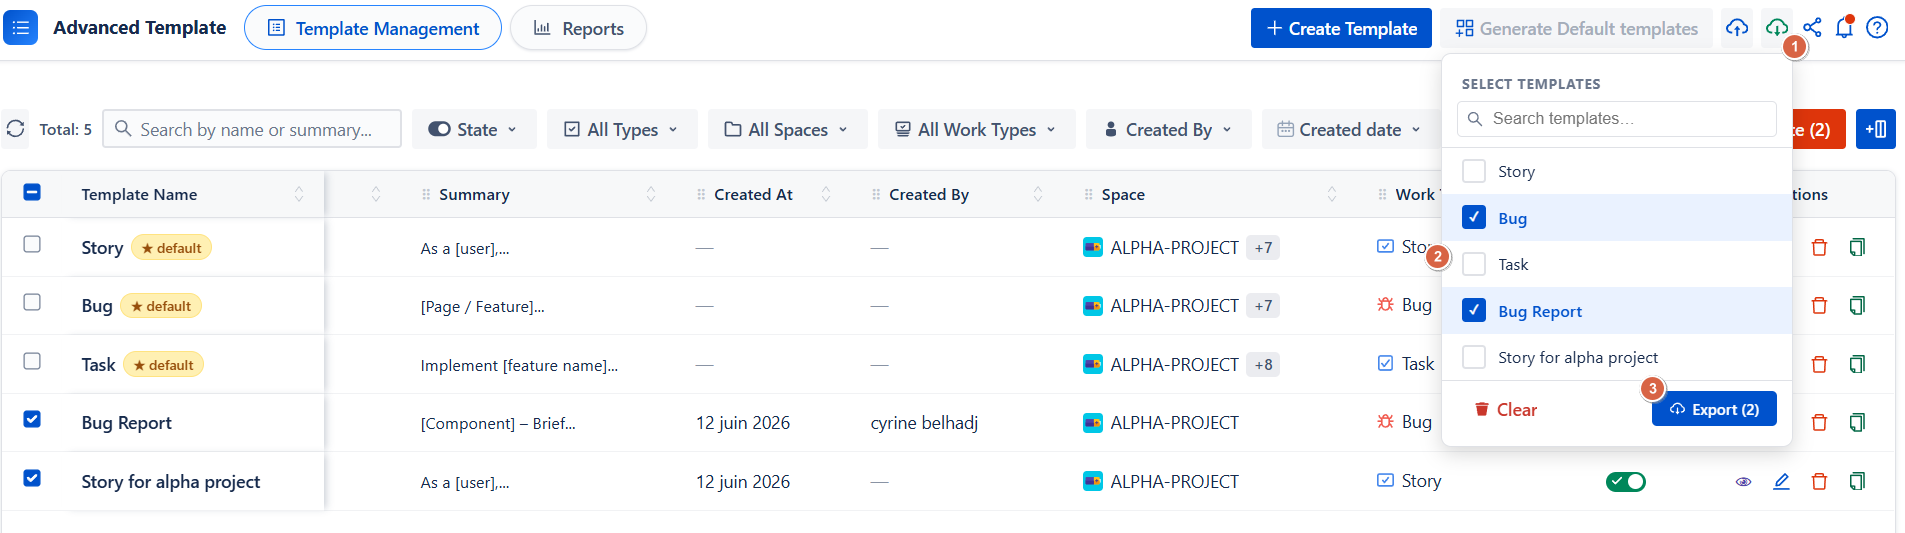The width and height of the screenshot is (1905, 533).
Task: Check Story for alpha project in popup
Action: coord(1474,357)
